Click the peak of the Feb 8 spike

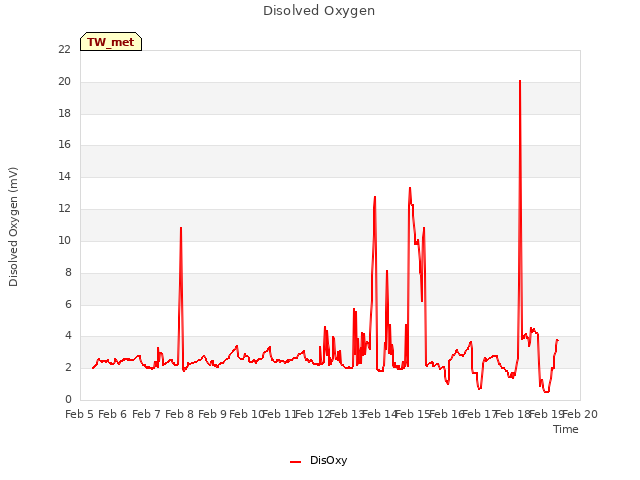[x=181, y=228]
